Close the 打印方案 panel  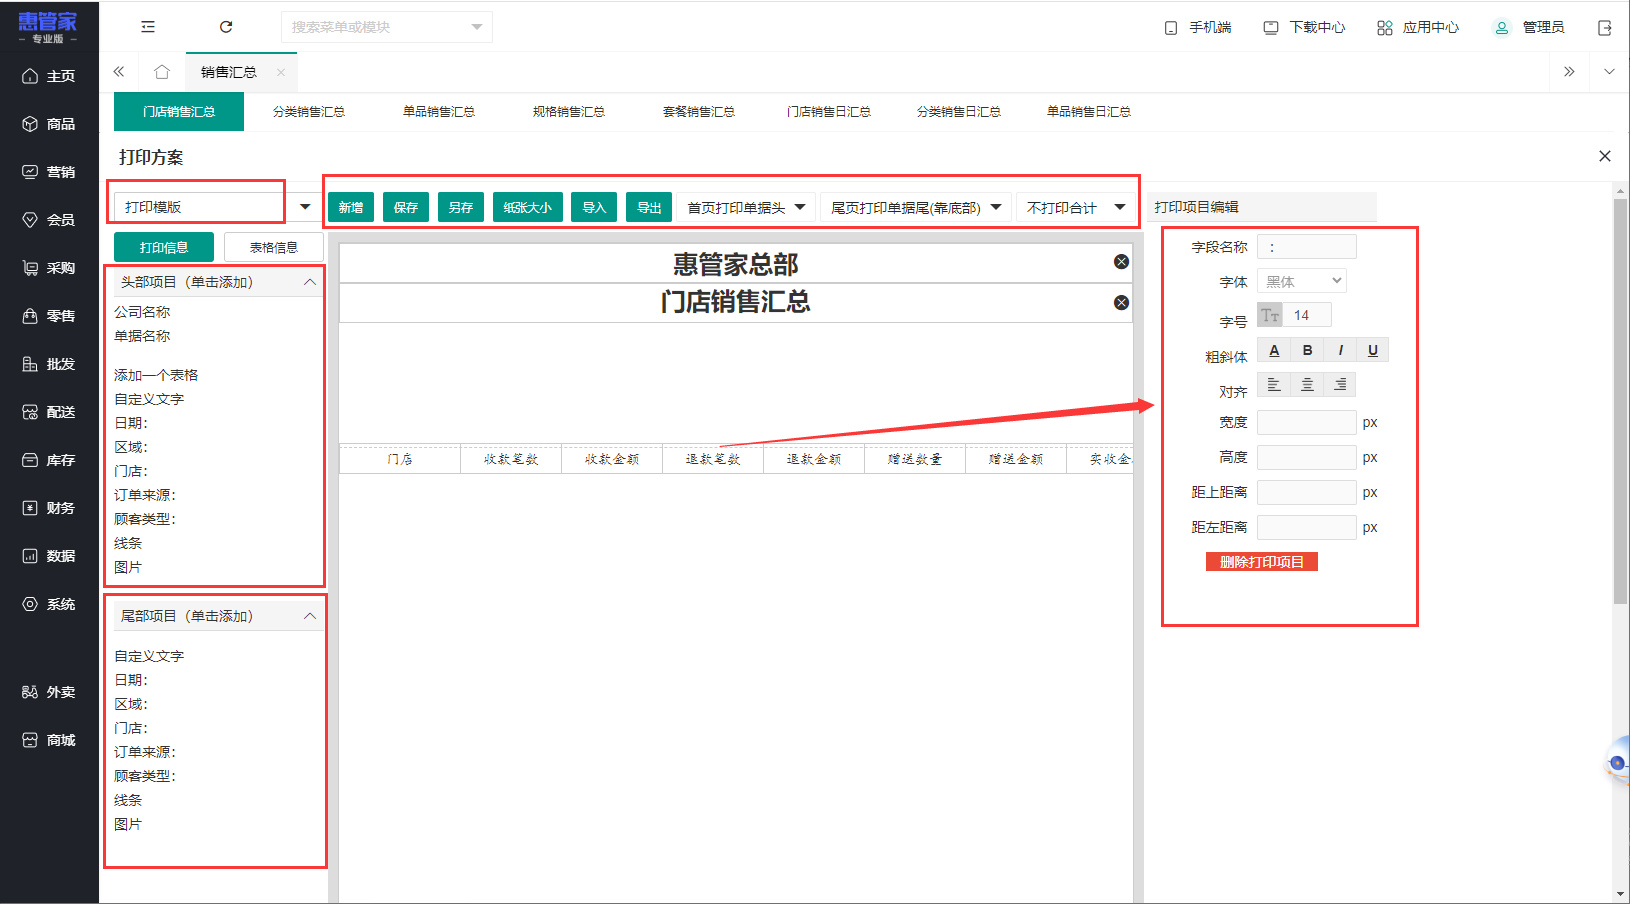(x=1605, y=156)
